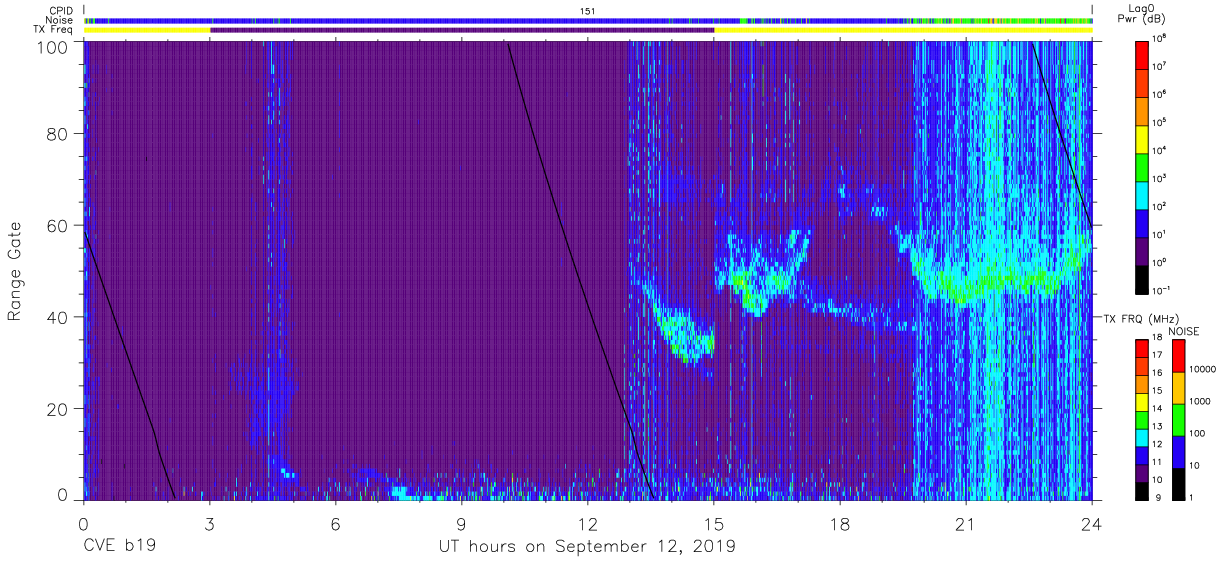
Task: Click the x-axis tick label '9'
Action: pyautogui.click(x=462, y=523)
